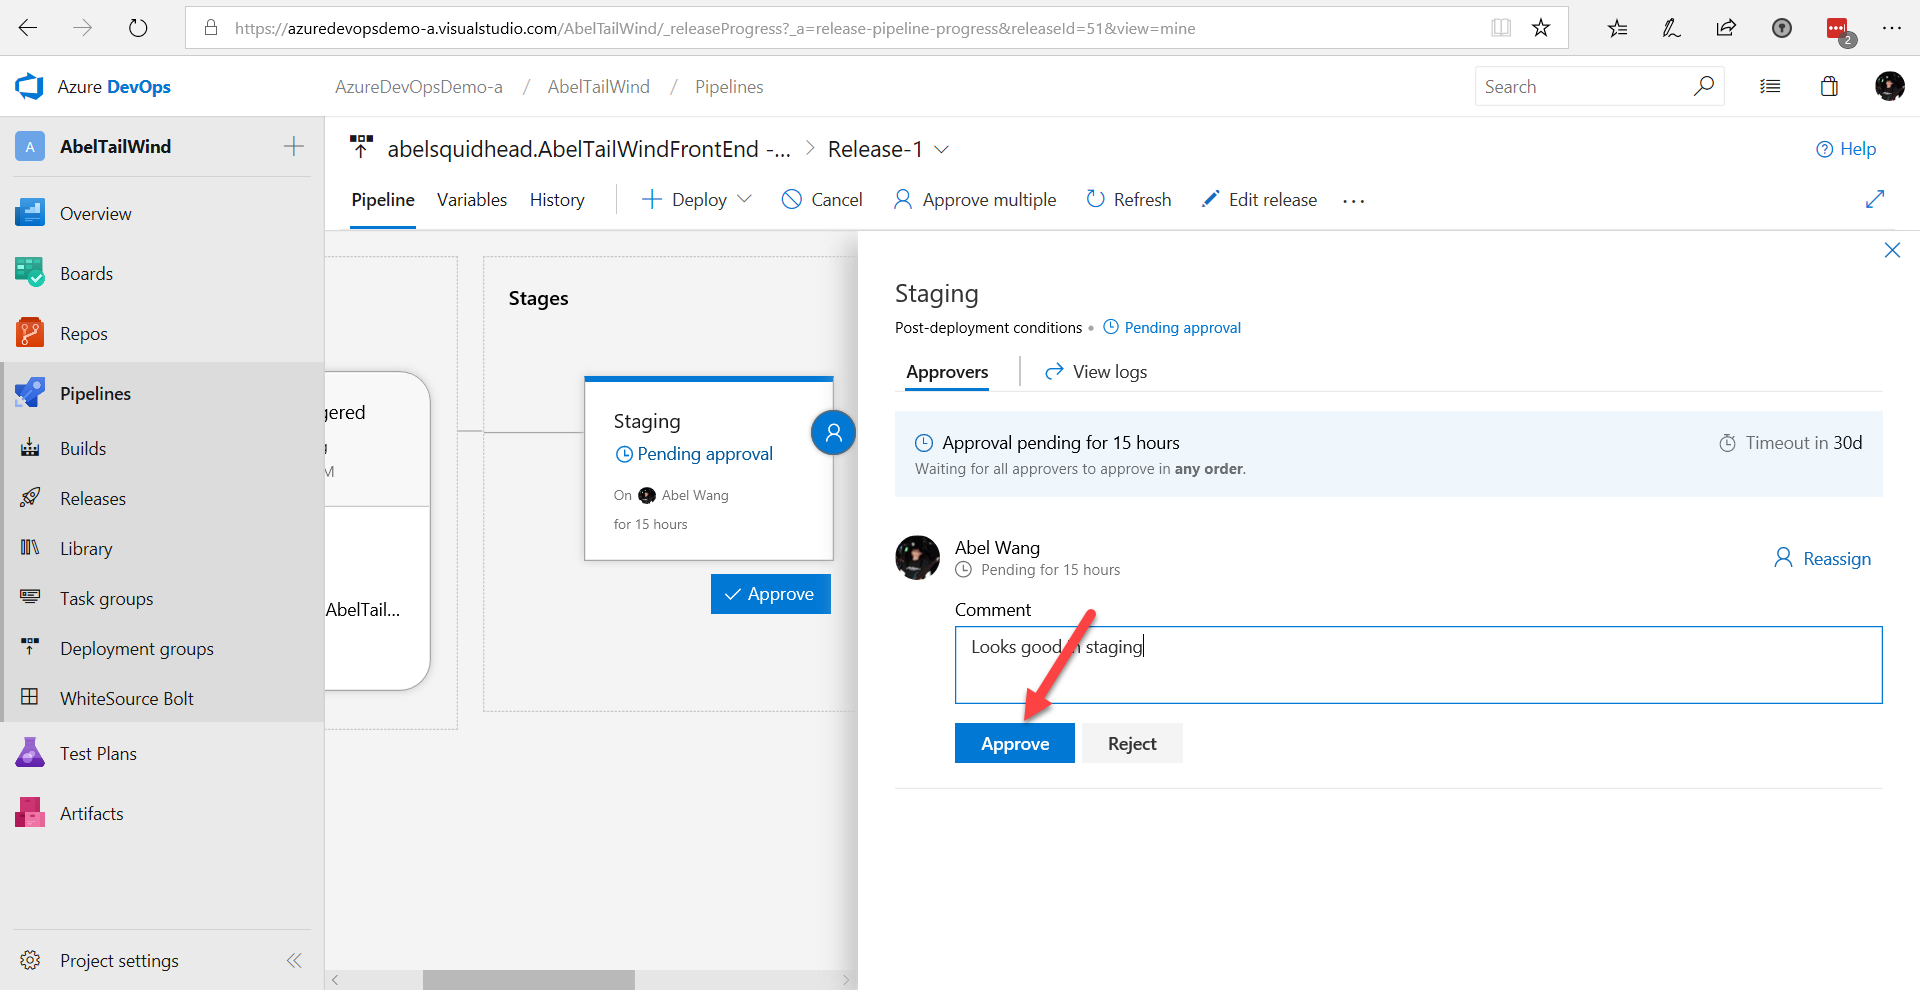The image size is (1920, 990).
Task: Switch to the Variables tab
Action: pos(472,199)
